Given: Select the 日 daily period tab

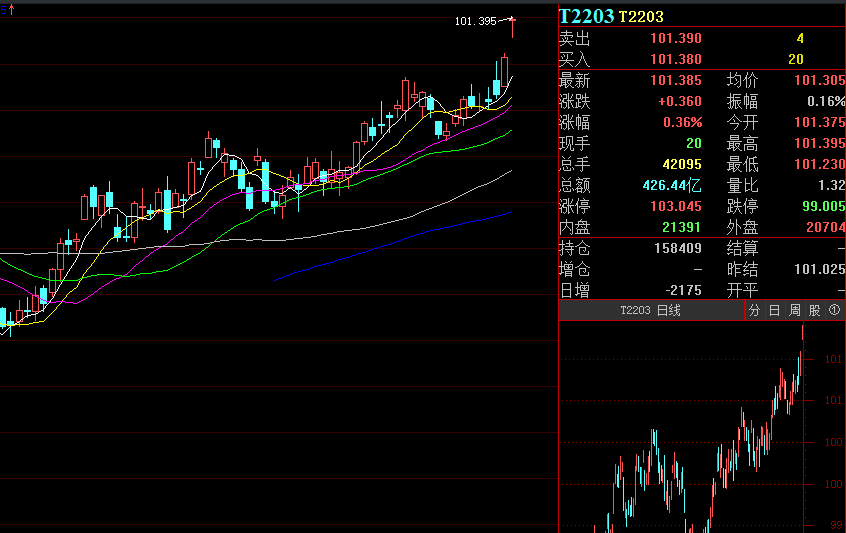Looking at the screenshot, I should pos(774,311).
